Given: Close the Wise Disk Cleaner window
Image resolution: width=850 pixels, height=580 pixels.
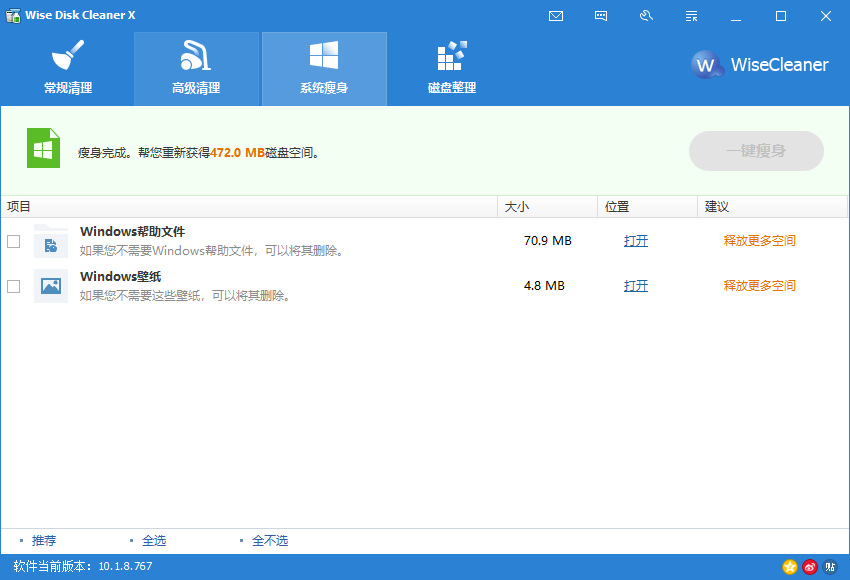Looking at the screenshot, I should pos(826,16).
